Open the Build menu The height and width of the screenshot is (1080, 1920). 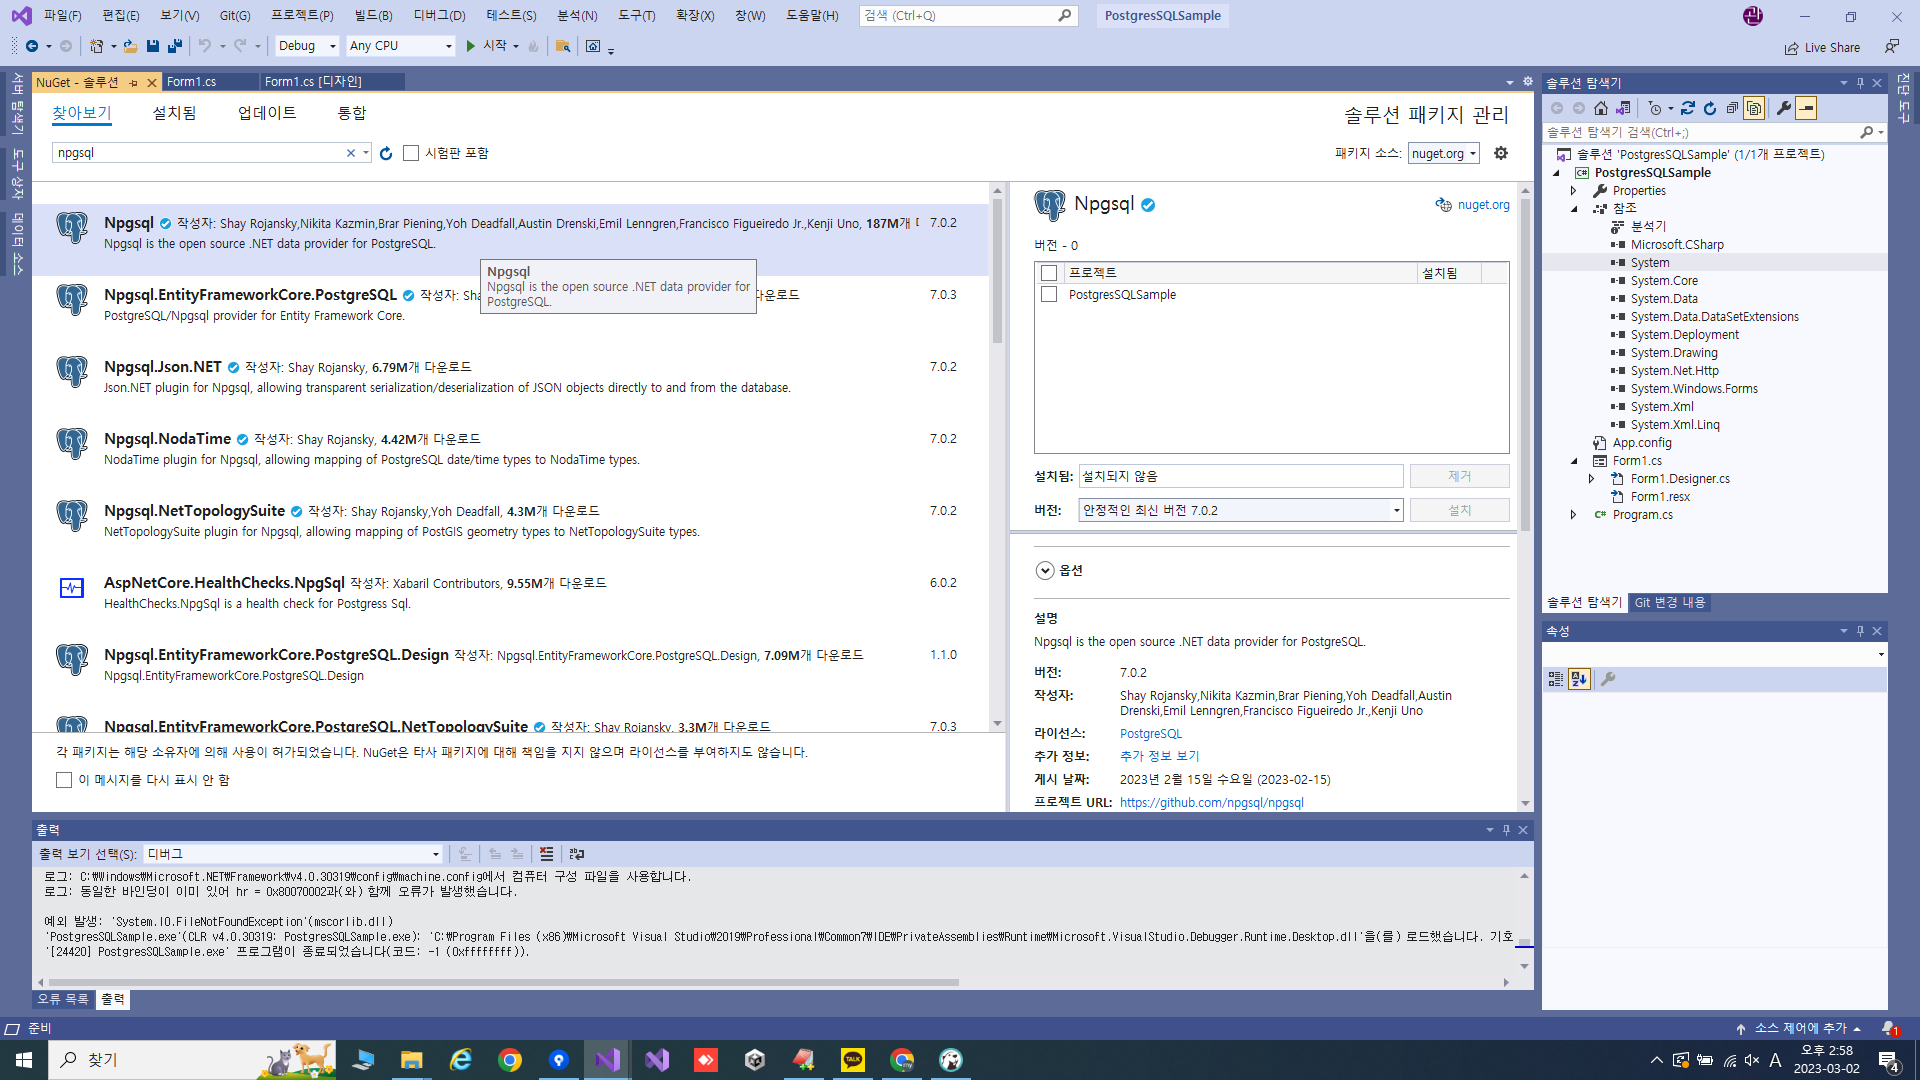click(373, 15)
